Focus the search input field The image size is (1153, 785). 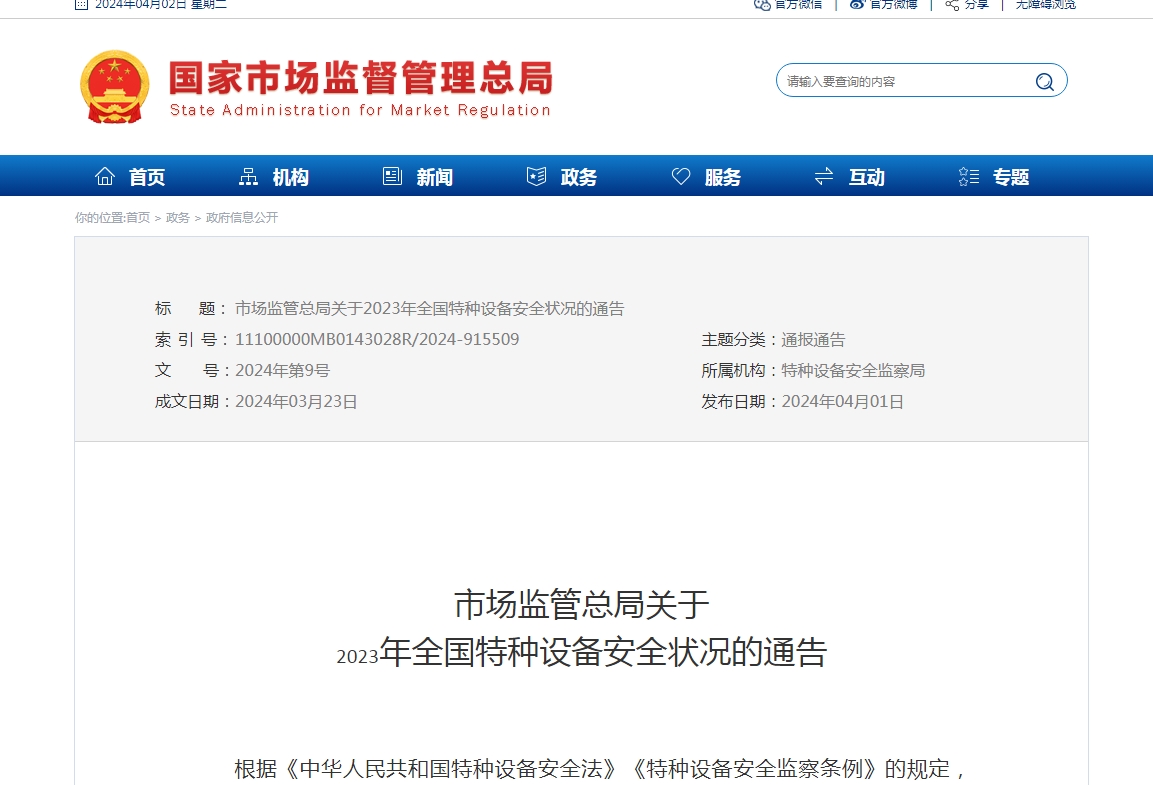[x=905, y=82]
